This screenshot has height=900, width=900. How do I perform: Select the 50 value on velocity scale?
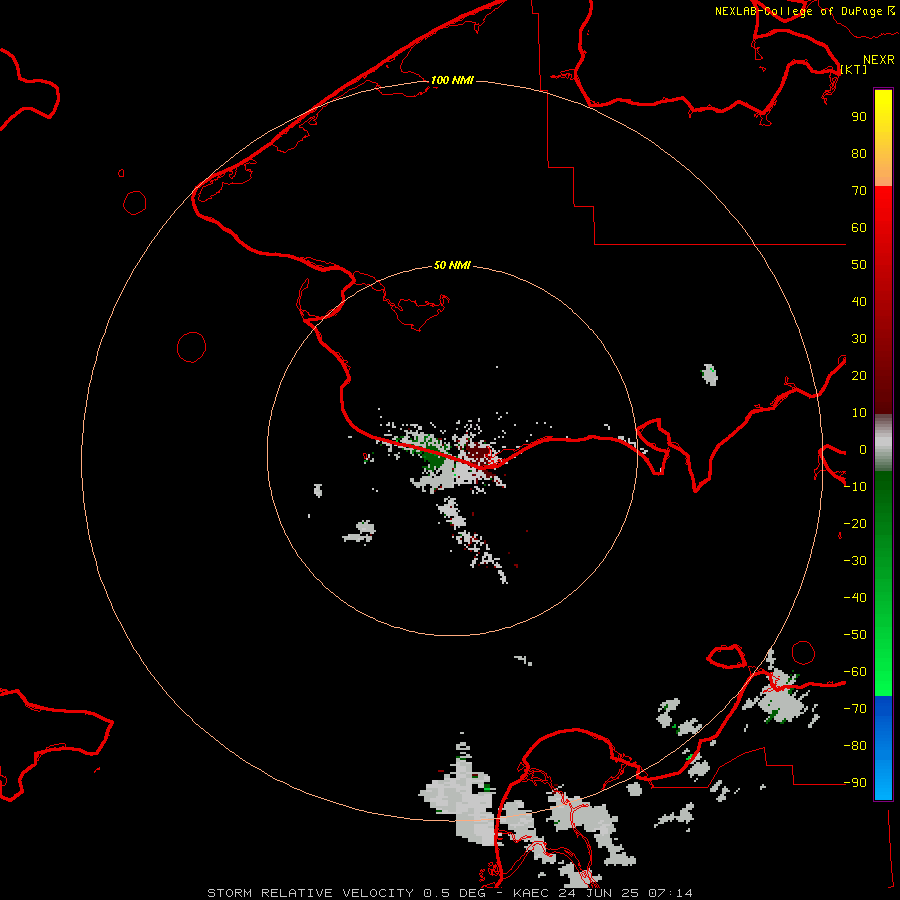(x=859, y=265)
